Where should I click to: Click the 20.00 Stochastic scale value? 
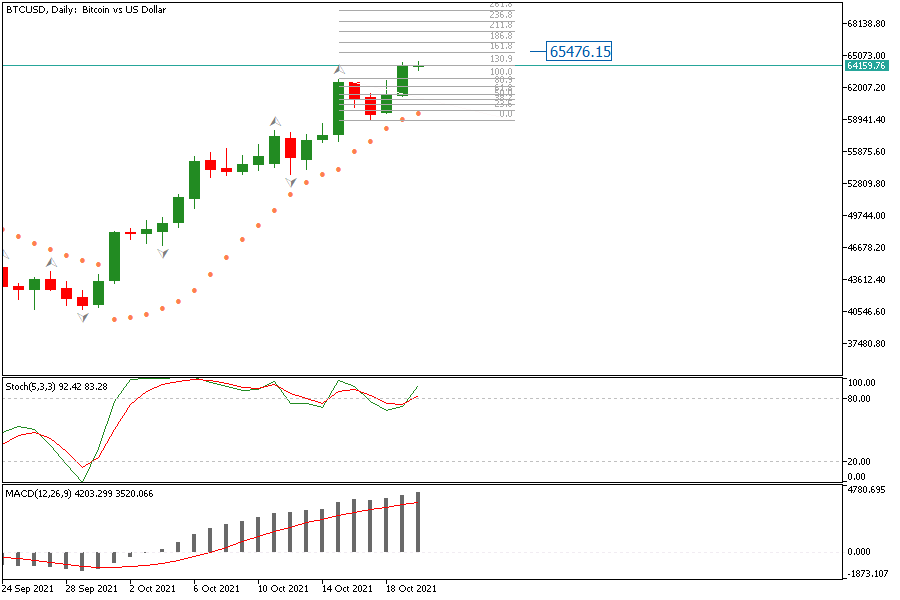point(859,462)
